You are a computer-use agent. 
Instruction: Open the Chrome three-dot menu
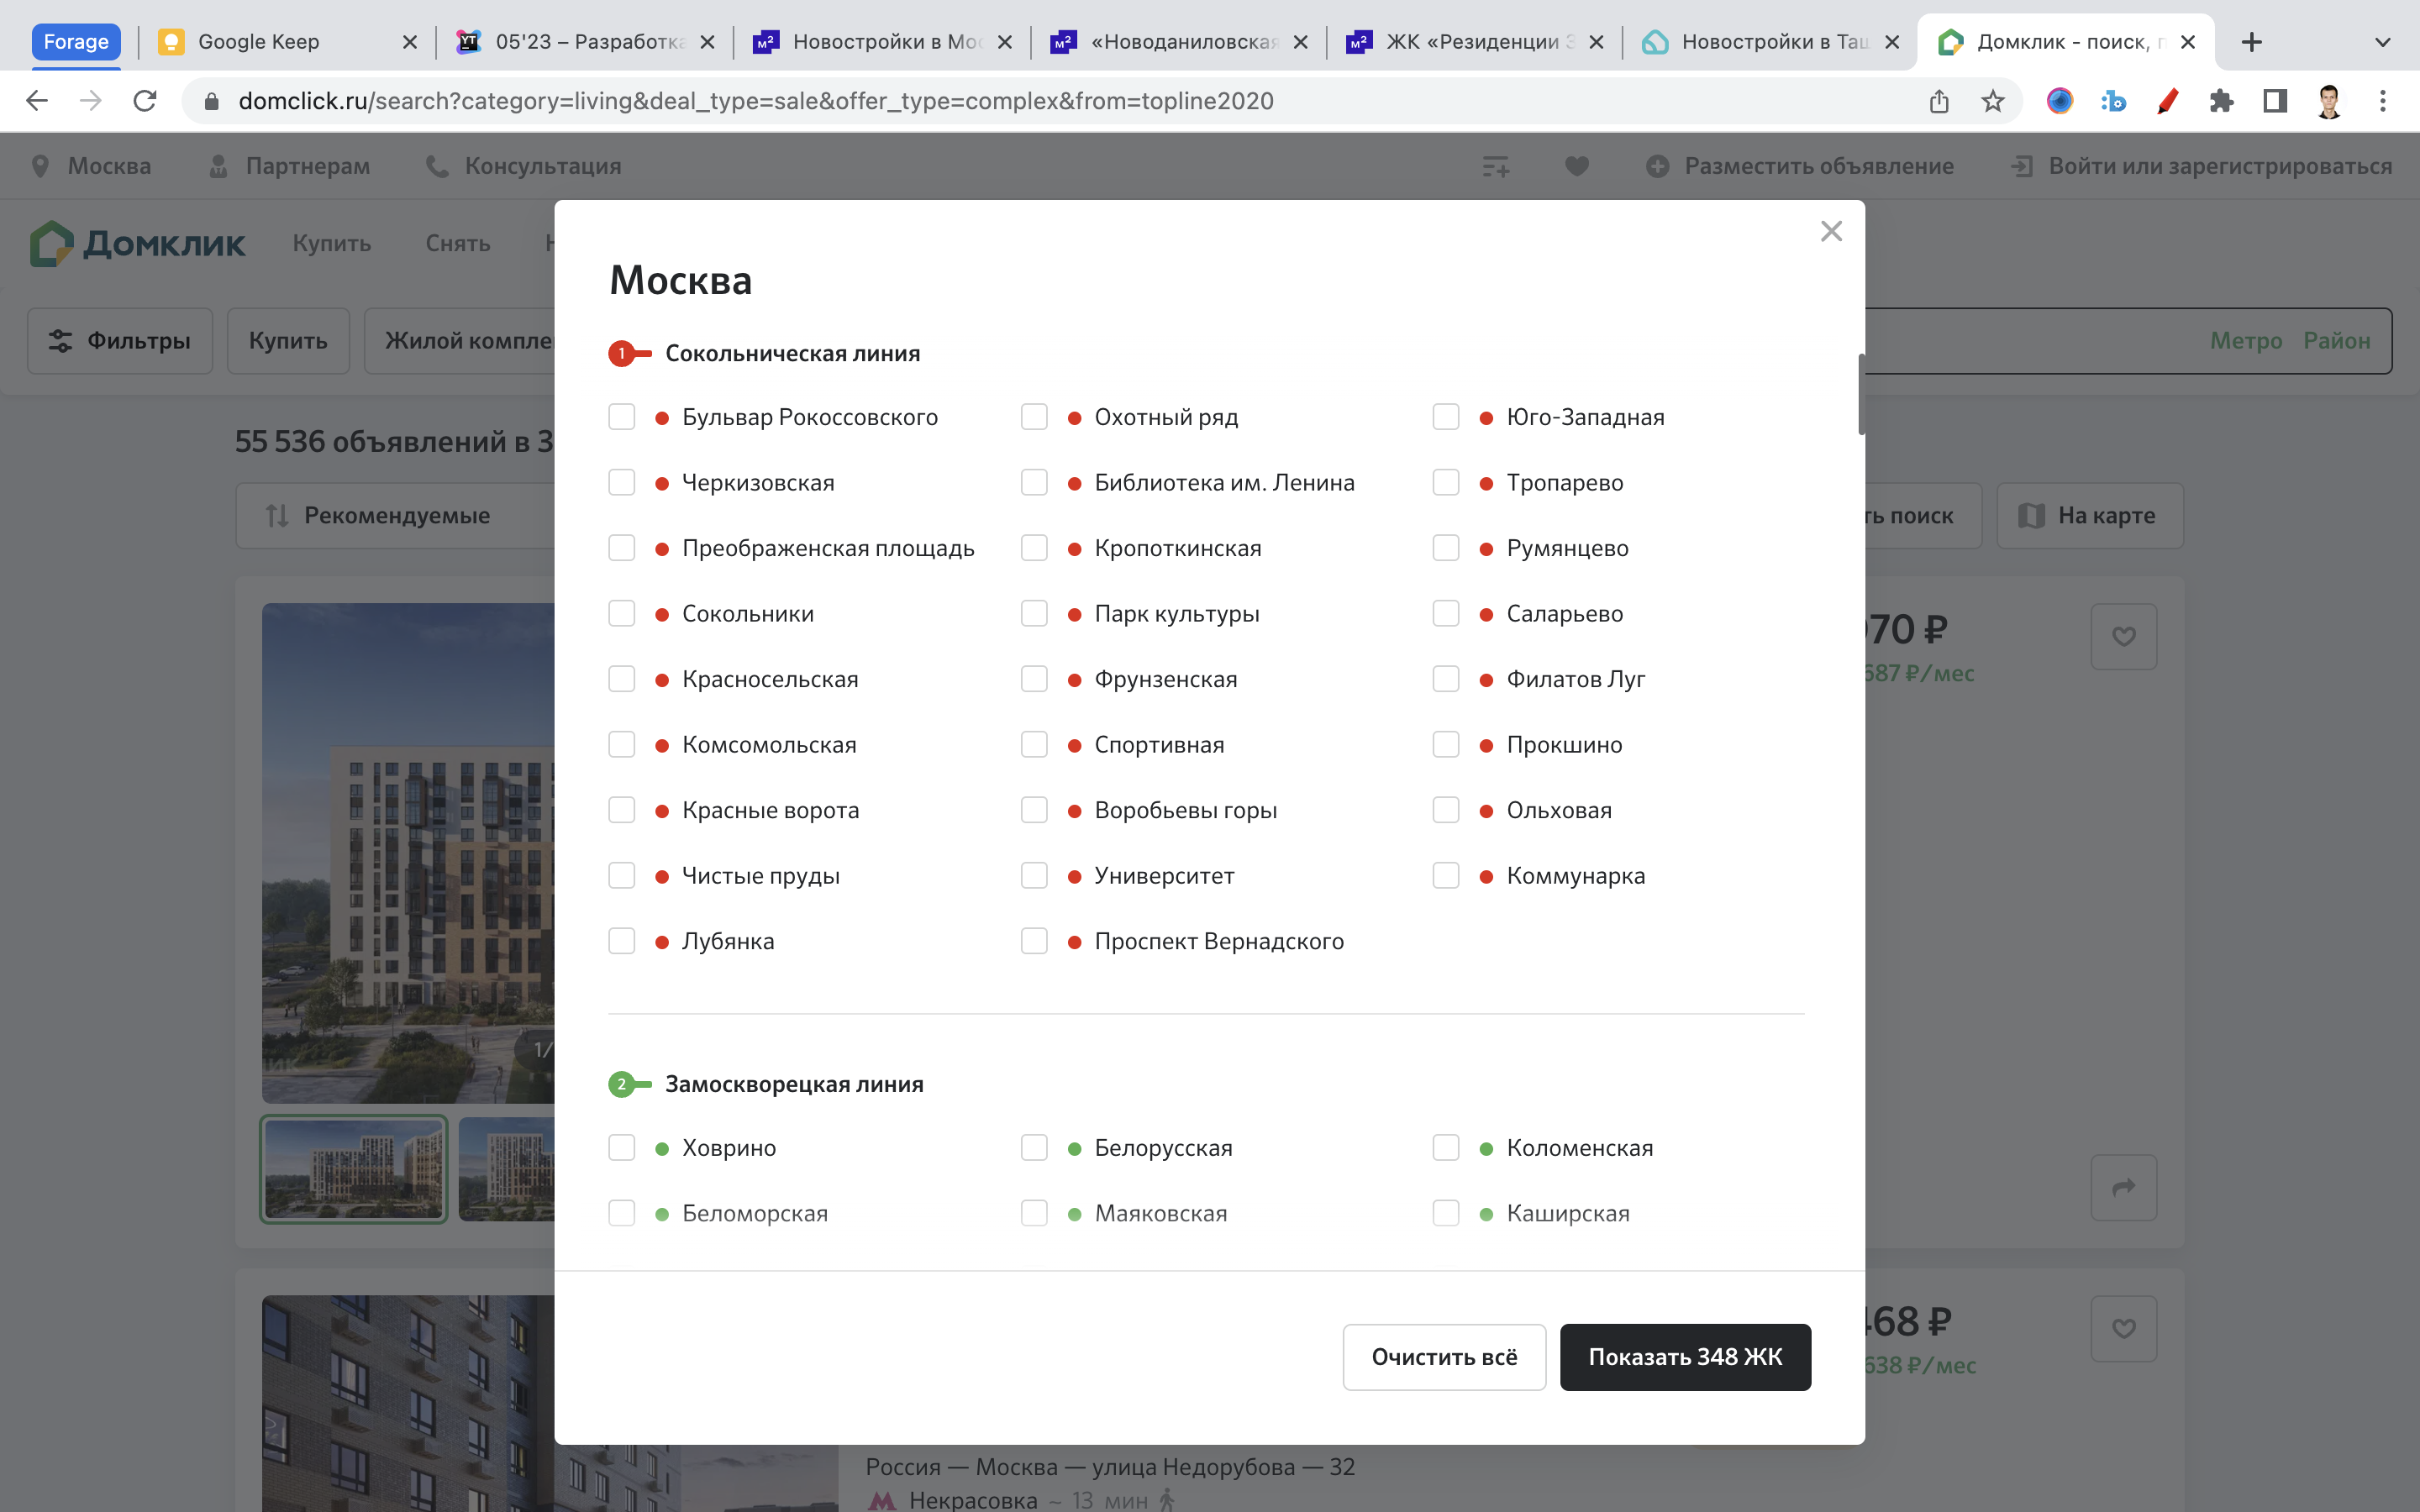click(x=2383, y=101)
